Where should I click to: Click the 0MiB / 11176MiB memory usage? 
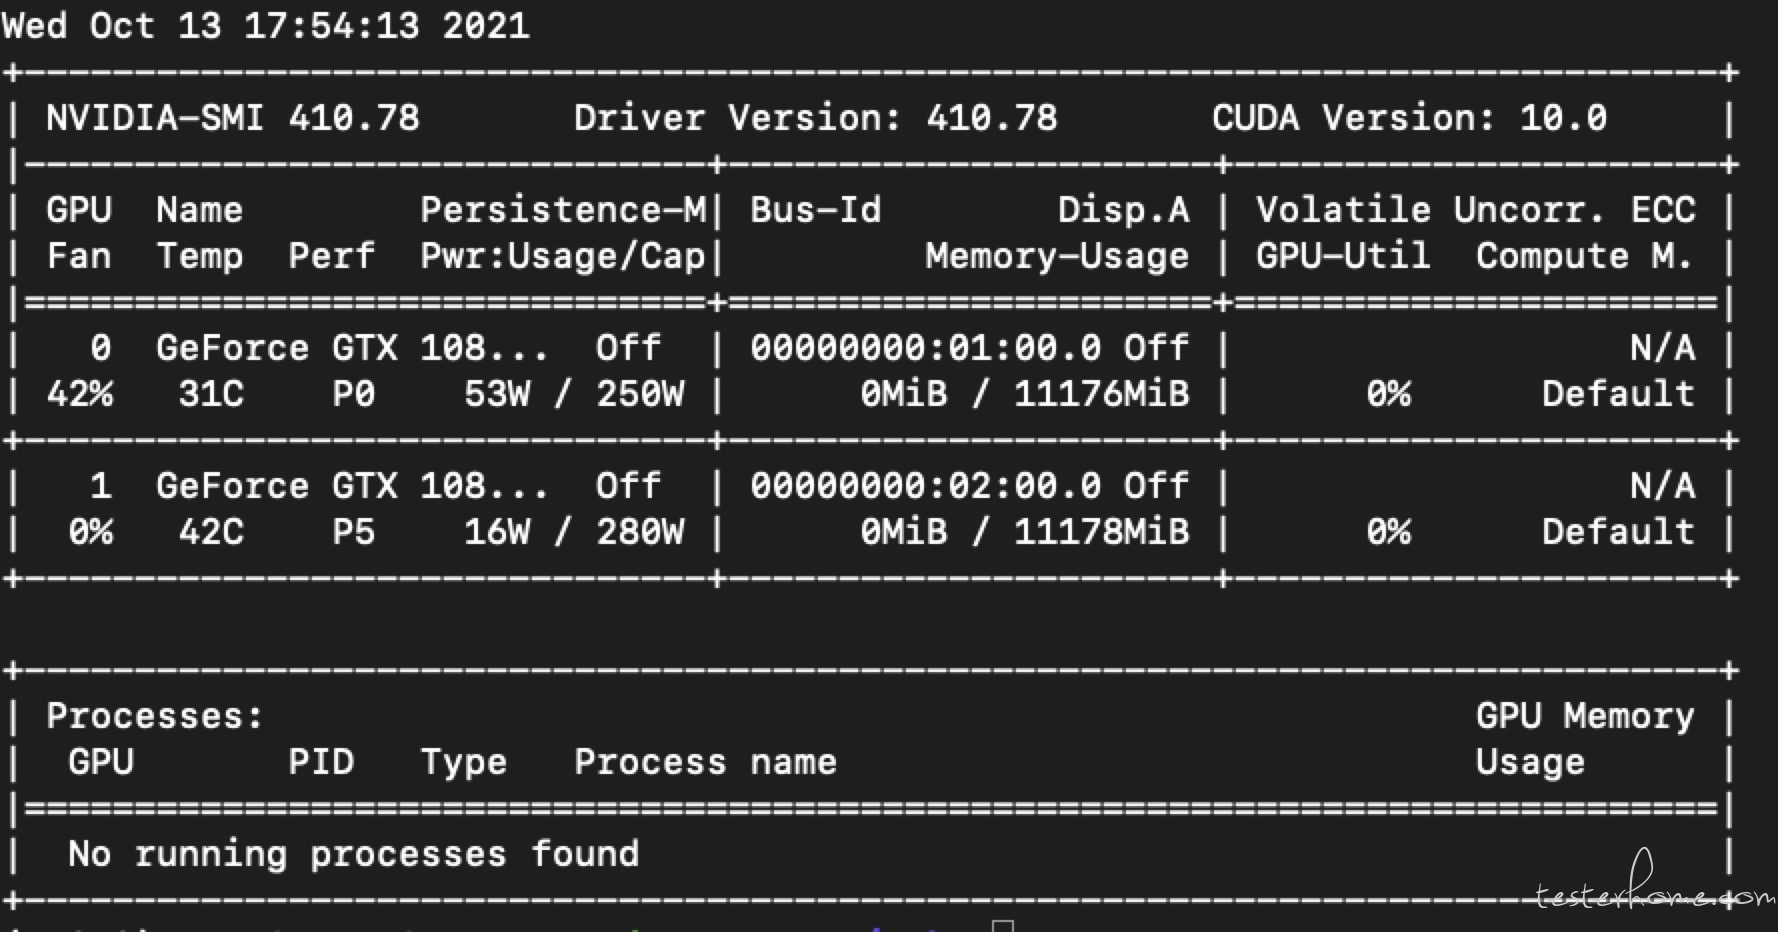pyautogui.click(x=1025, y=394)
